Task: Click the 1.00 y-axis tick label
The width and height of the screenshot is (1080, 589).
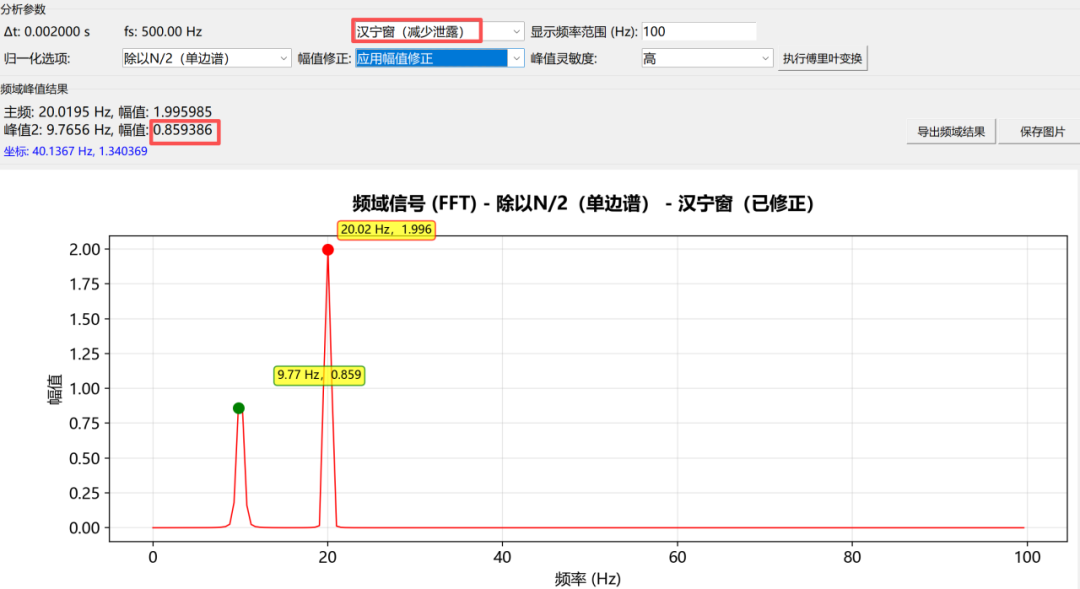Action: point(85,389)
